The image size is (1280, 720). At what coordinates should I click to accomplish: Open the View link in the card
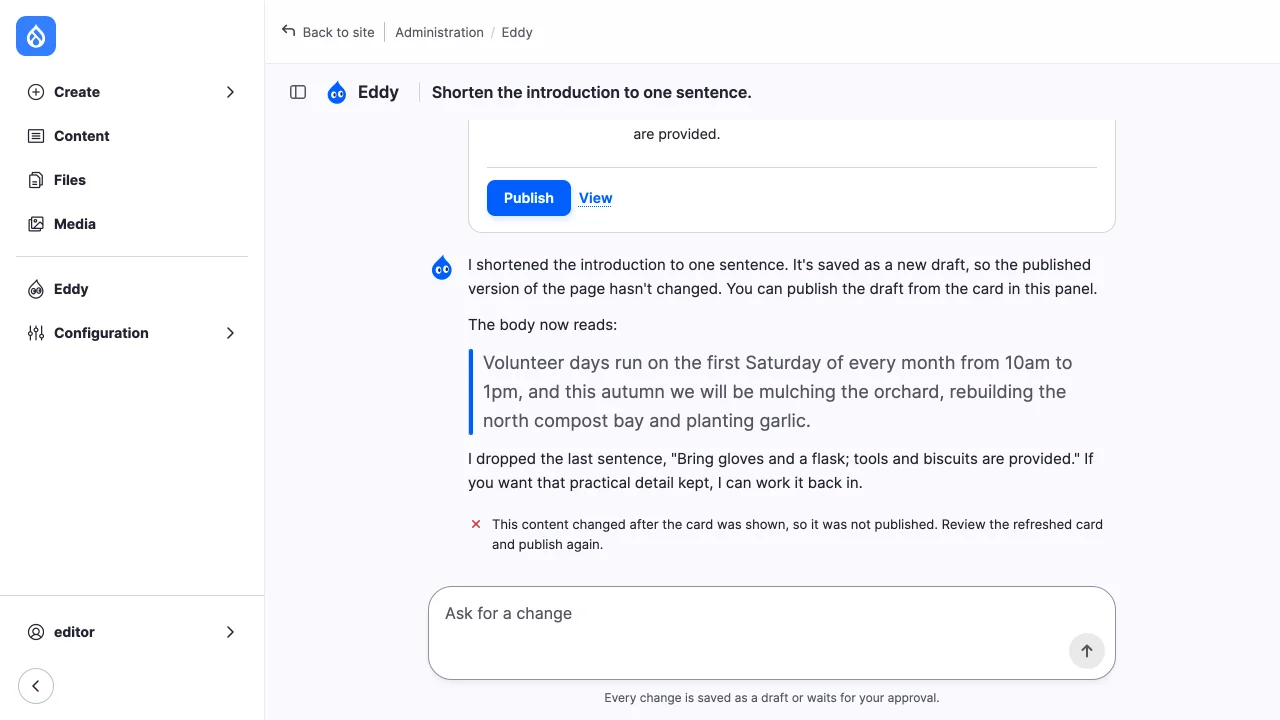(596, 198)
